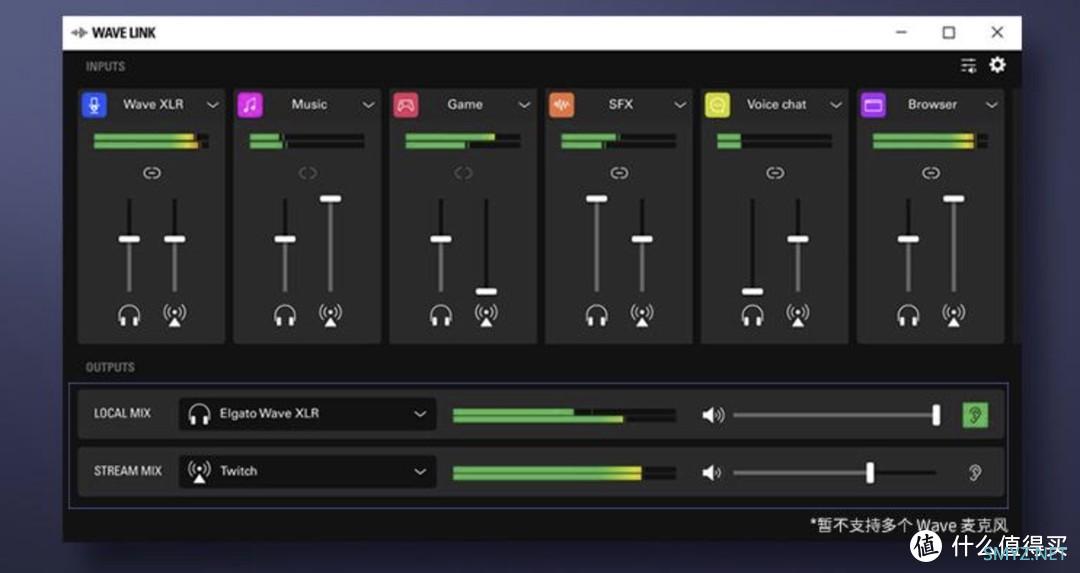Expand the Game channel dropdown
The image size is (1080, 573).
pyautogui.click(x=524, y=105)
